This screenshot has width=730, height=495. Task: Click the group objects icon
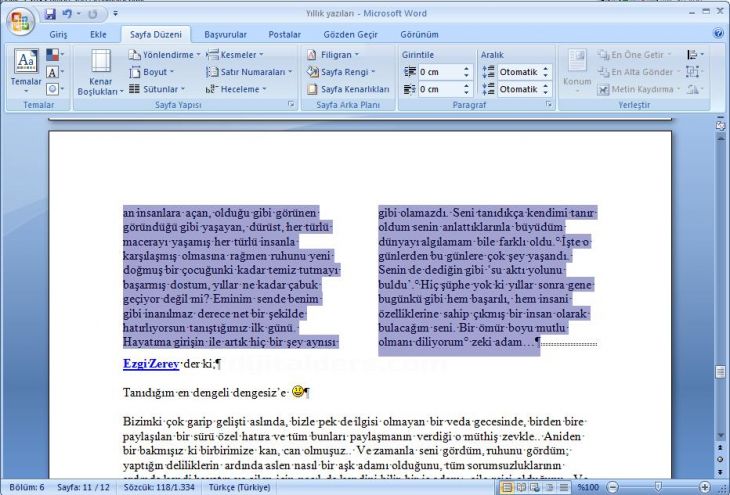[693, 72]
